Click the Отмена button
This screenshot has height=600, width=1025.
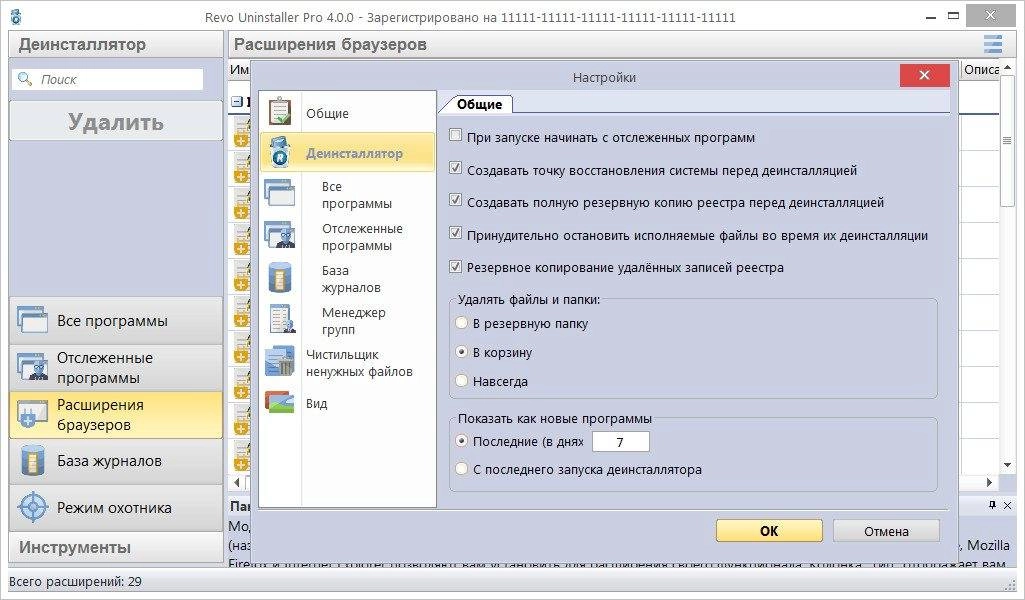(x=886, y=531)
